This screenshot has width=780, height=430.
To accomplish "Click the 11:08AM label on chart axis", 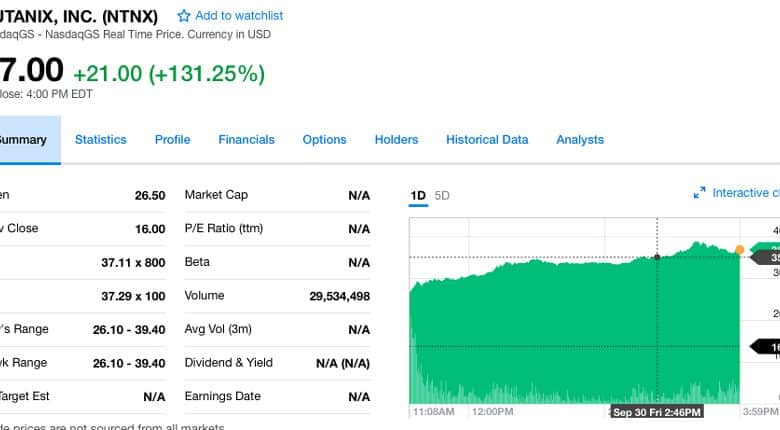I will tap(433, 412).
